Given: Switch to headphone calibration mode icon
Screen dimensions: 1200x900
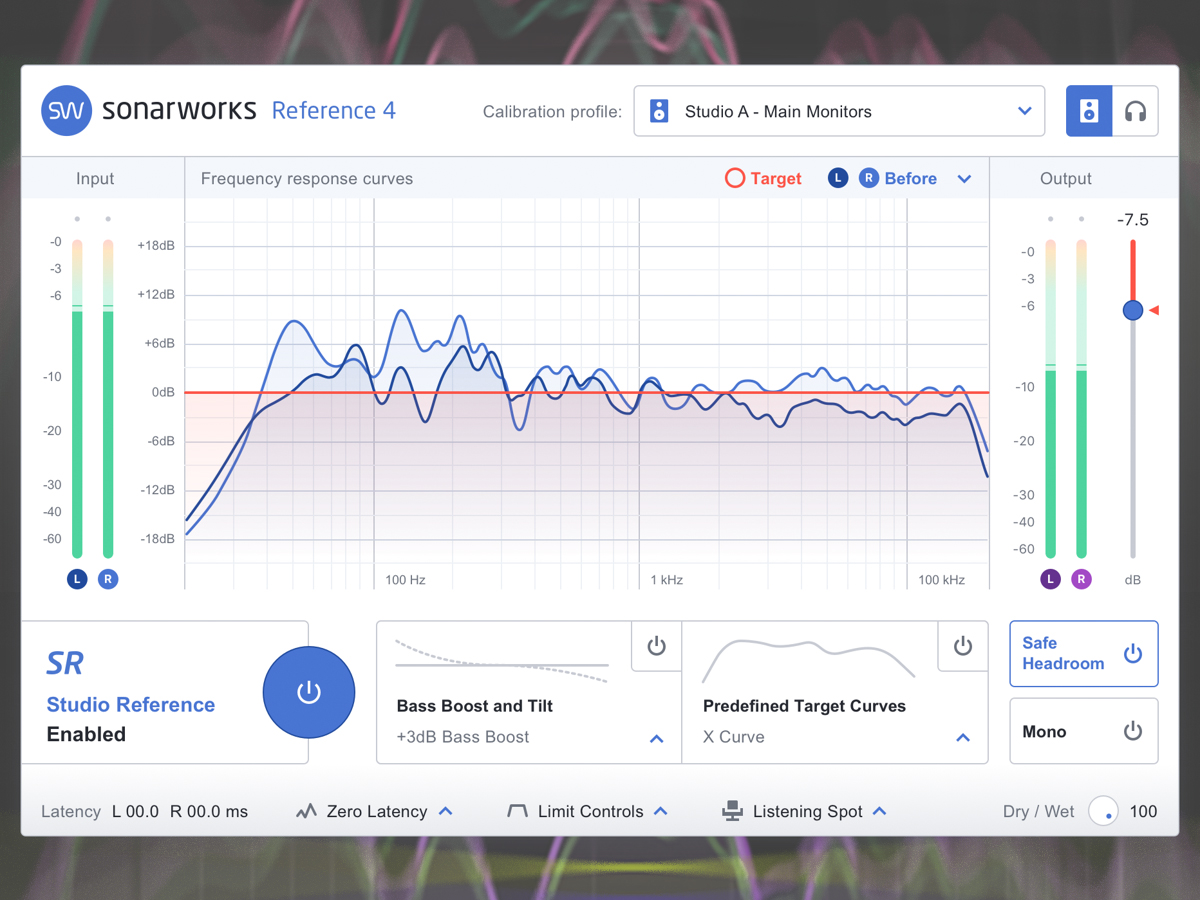Looking at the screenshot, I should point(1135,111).
